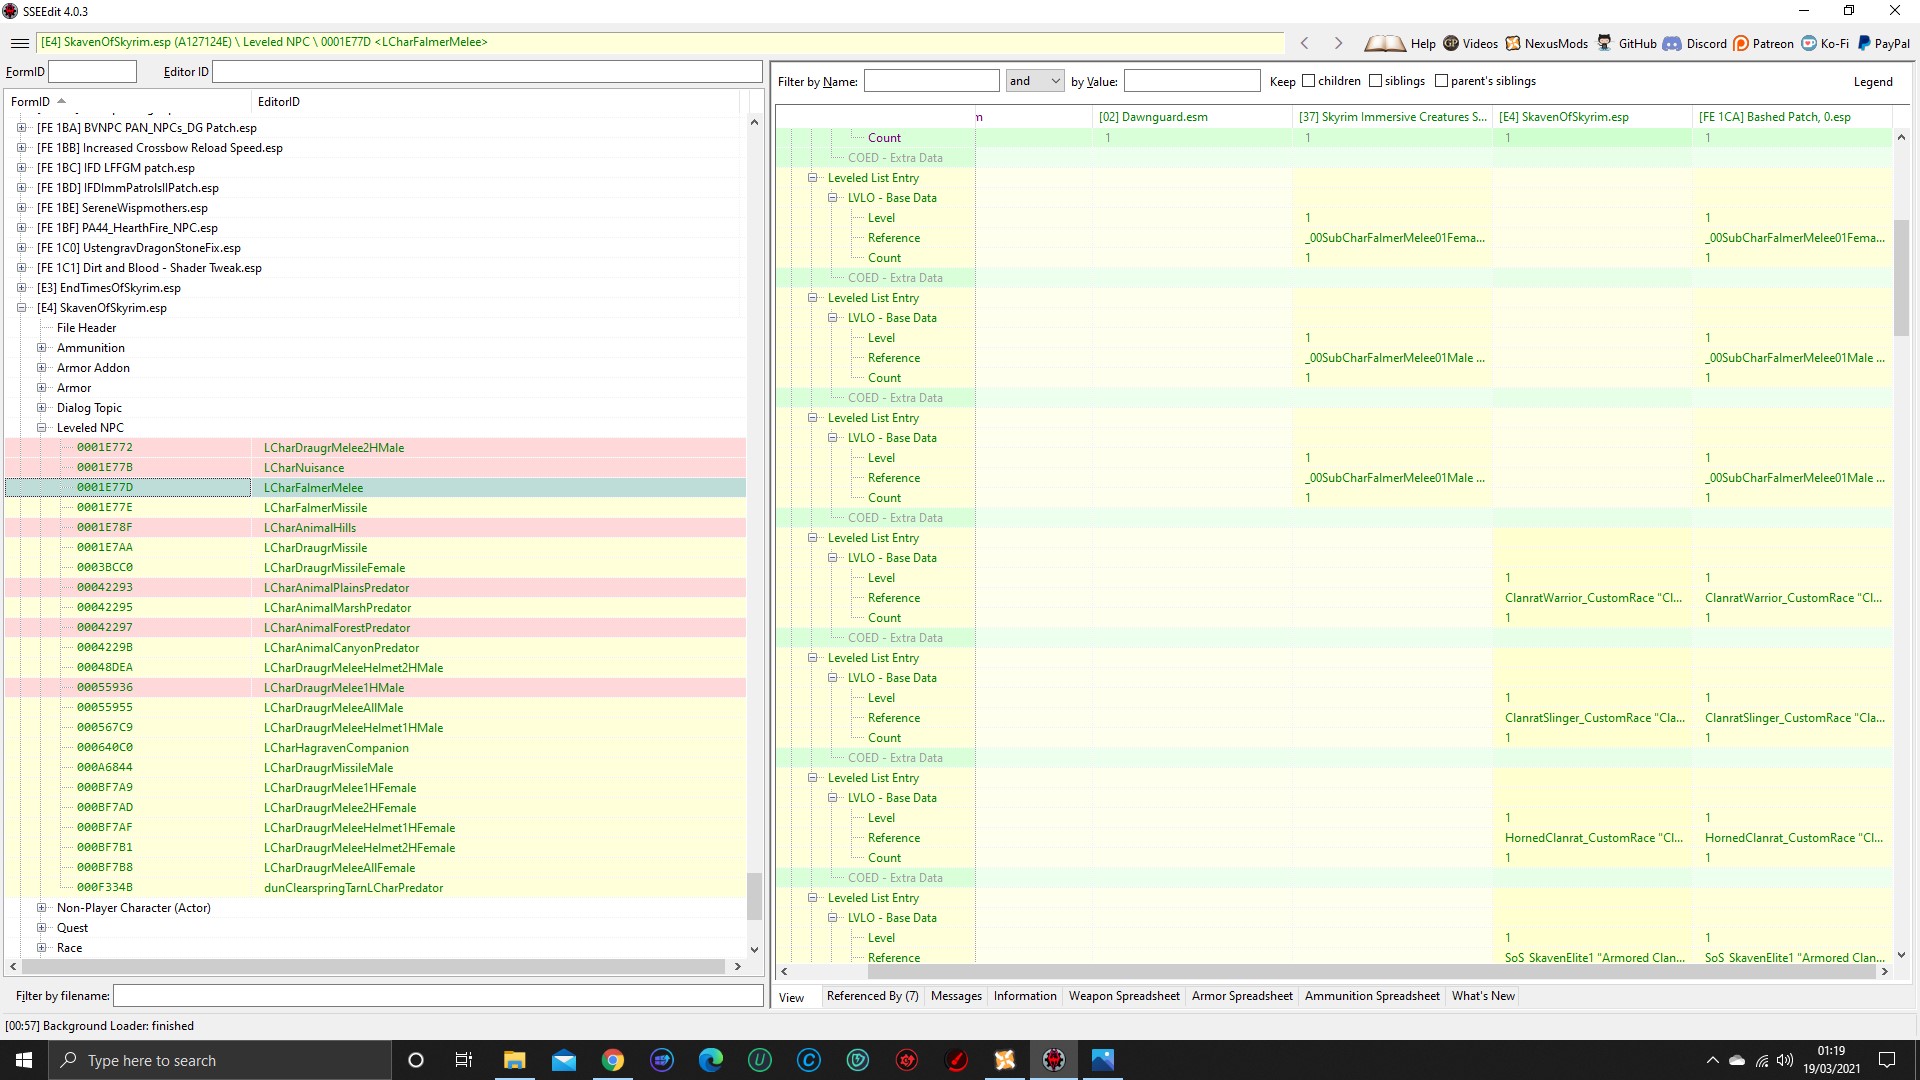The width and height of the screenshot is (1920, 1080).
Task: Expand the Non-Player Character (Actor) node
Action: (x=42, y=908)
